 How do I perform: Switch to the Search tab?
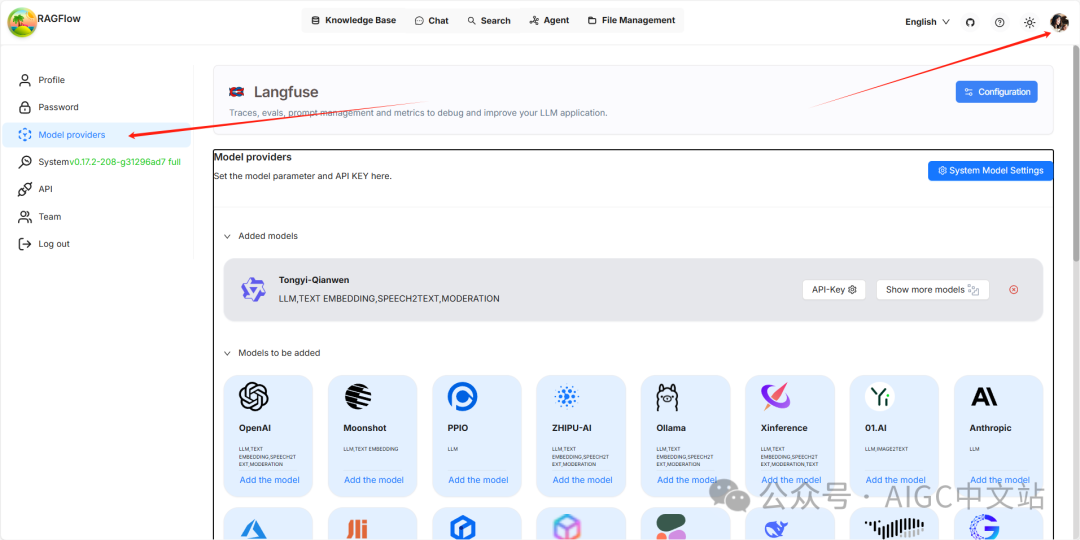[489, 21]
